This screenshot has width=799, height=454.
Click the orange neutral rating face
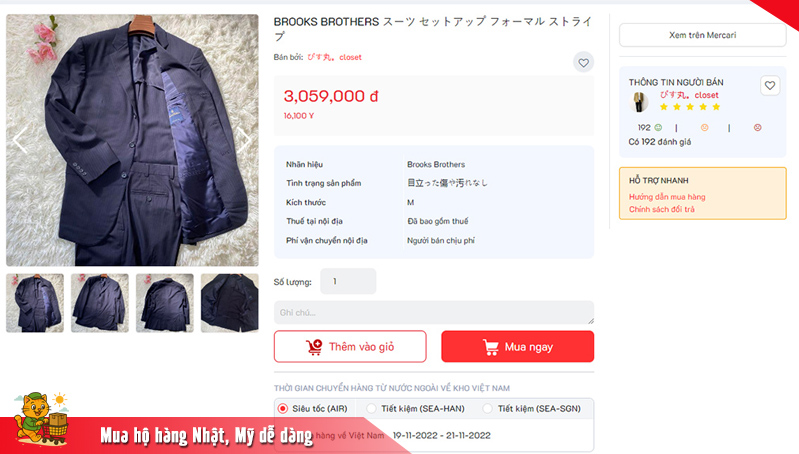pyautogui.click(x=704, y=127)
